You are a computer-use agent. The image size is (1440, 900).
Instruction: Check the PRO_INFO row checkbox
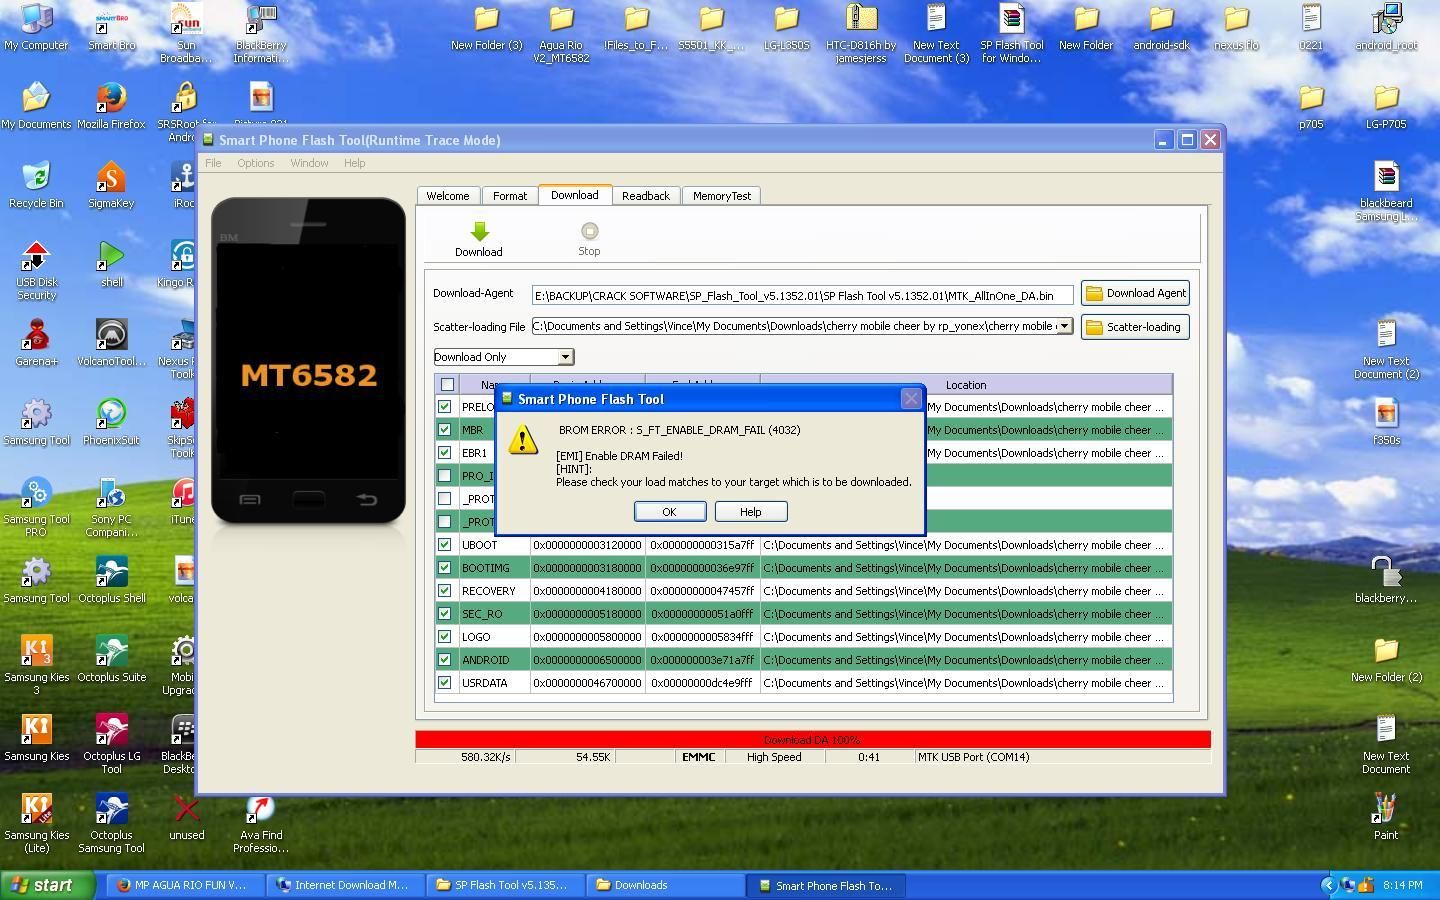coord(445,476)
